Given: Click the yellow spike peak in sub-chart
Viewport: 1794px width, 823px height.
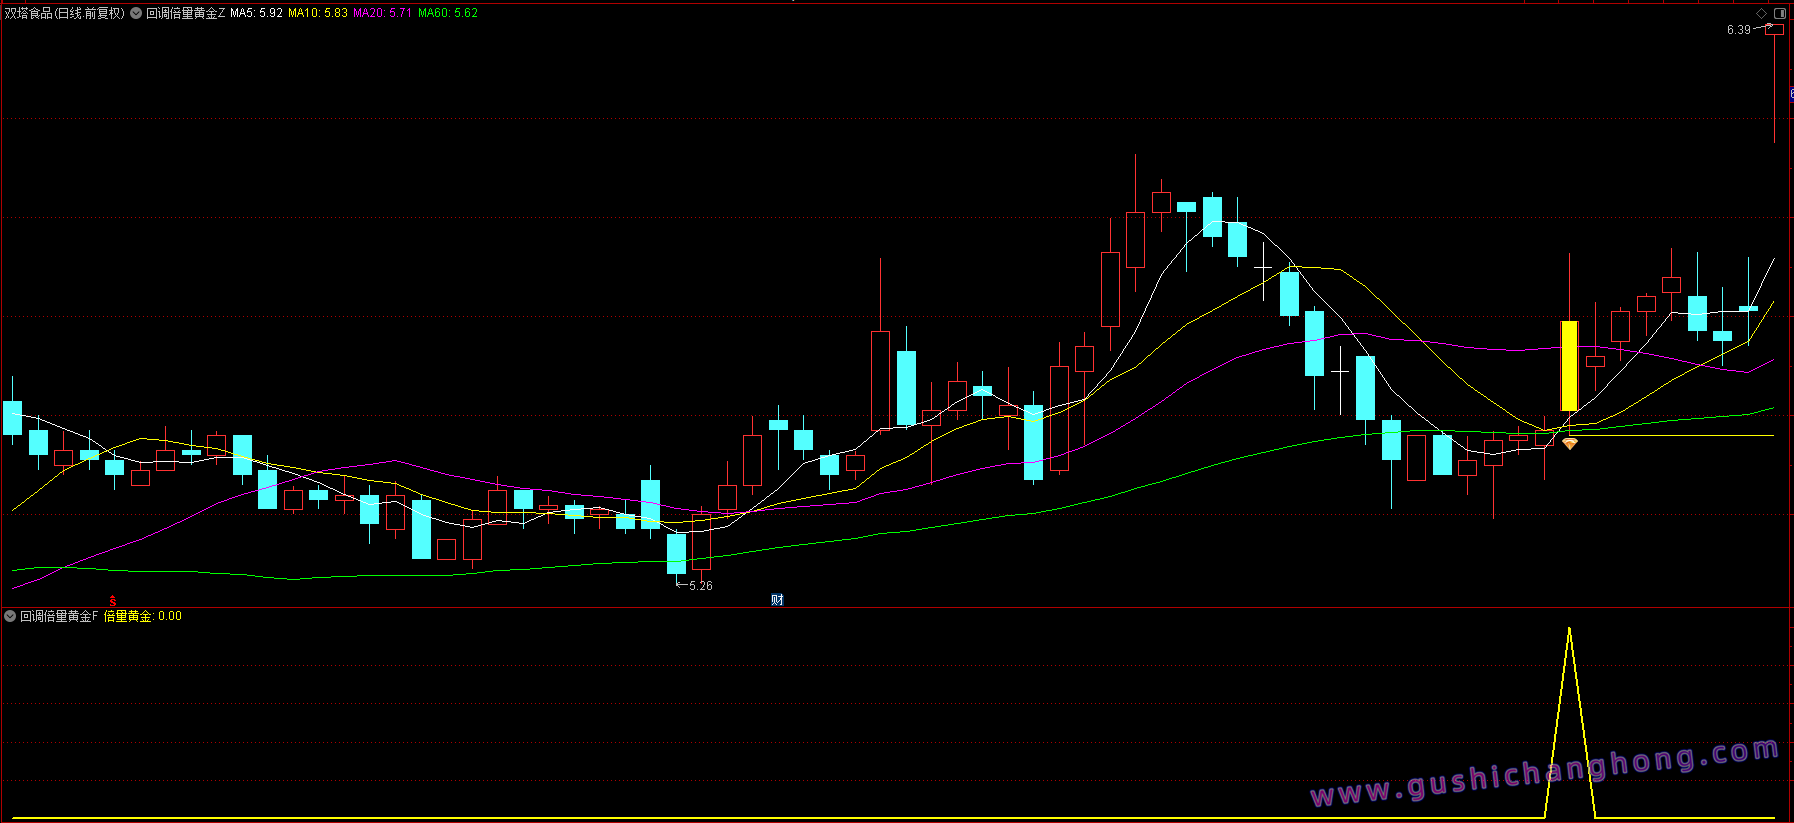Looking at the screenshot, I should (x=1569, y=630).
